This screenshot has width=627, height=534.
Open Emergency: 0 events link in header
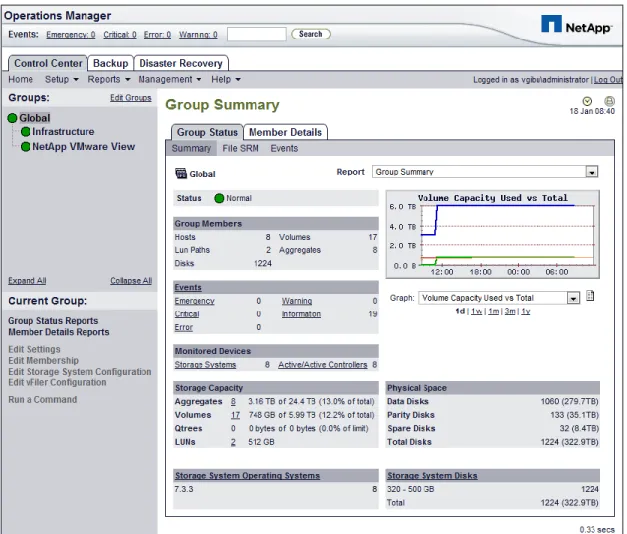click(x=71, y=35)
